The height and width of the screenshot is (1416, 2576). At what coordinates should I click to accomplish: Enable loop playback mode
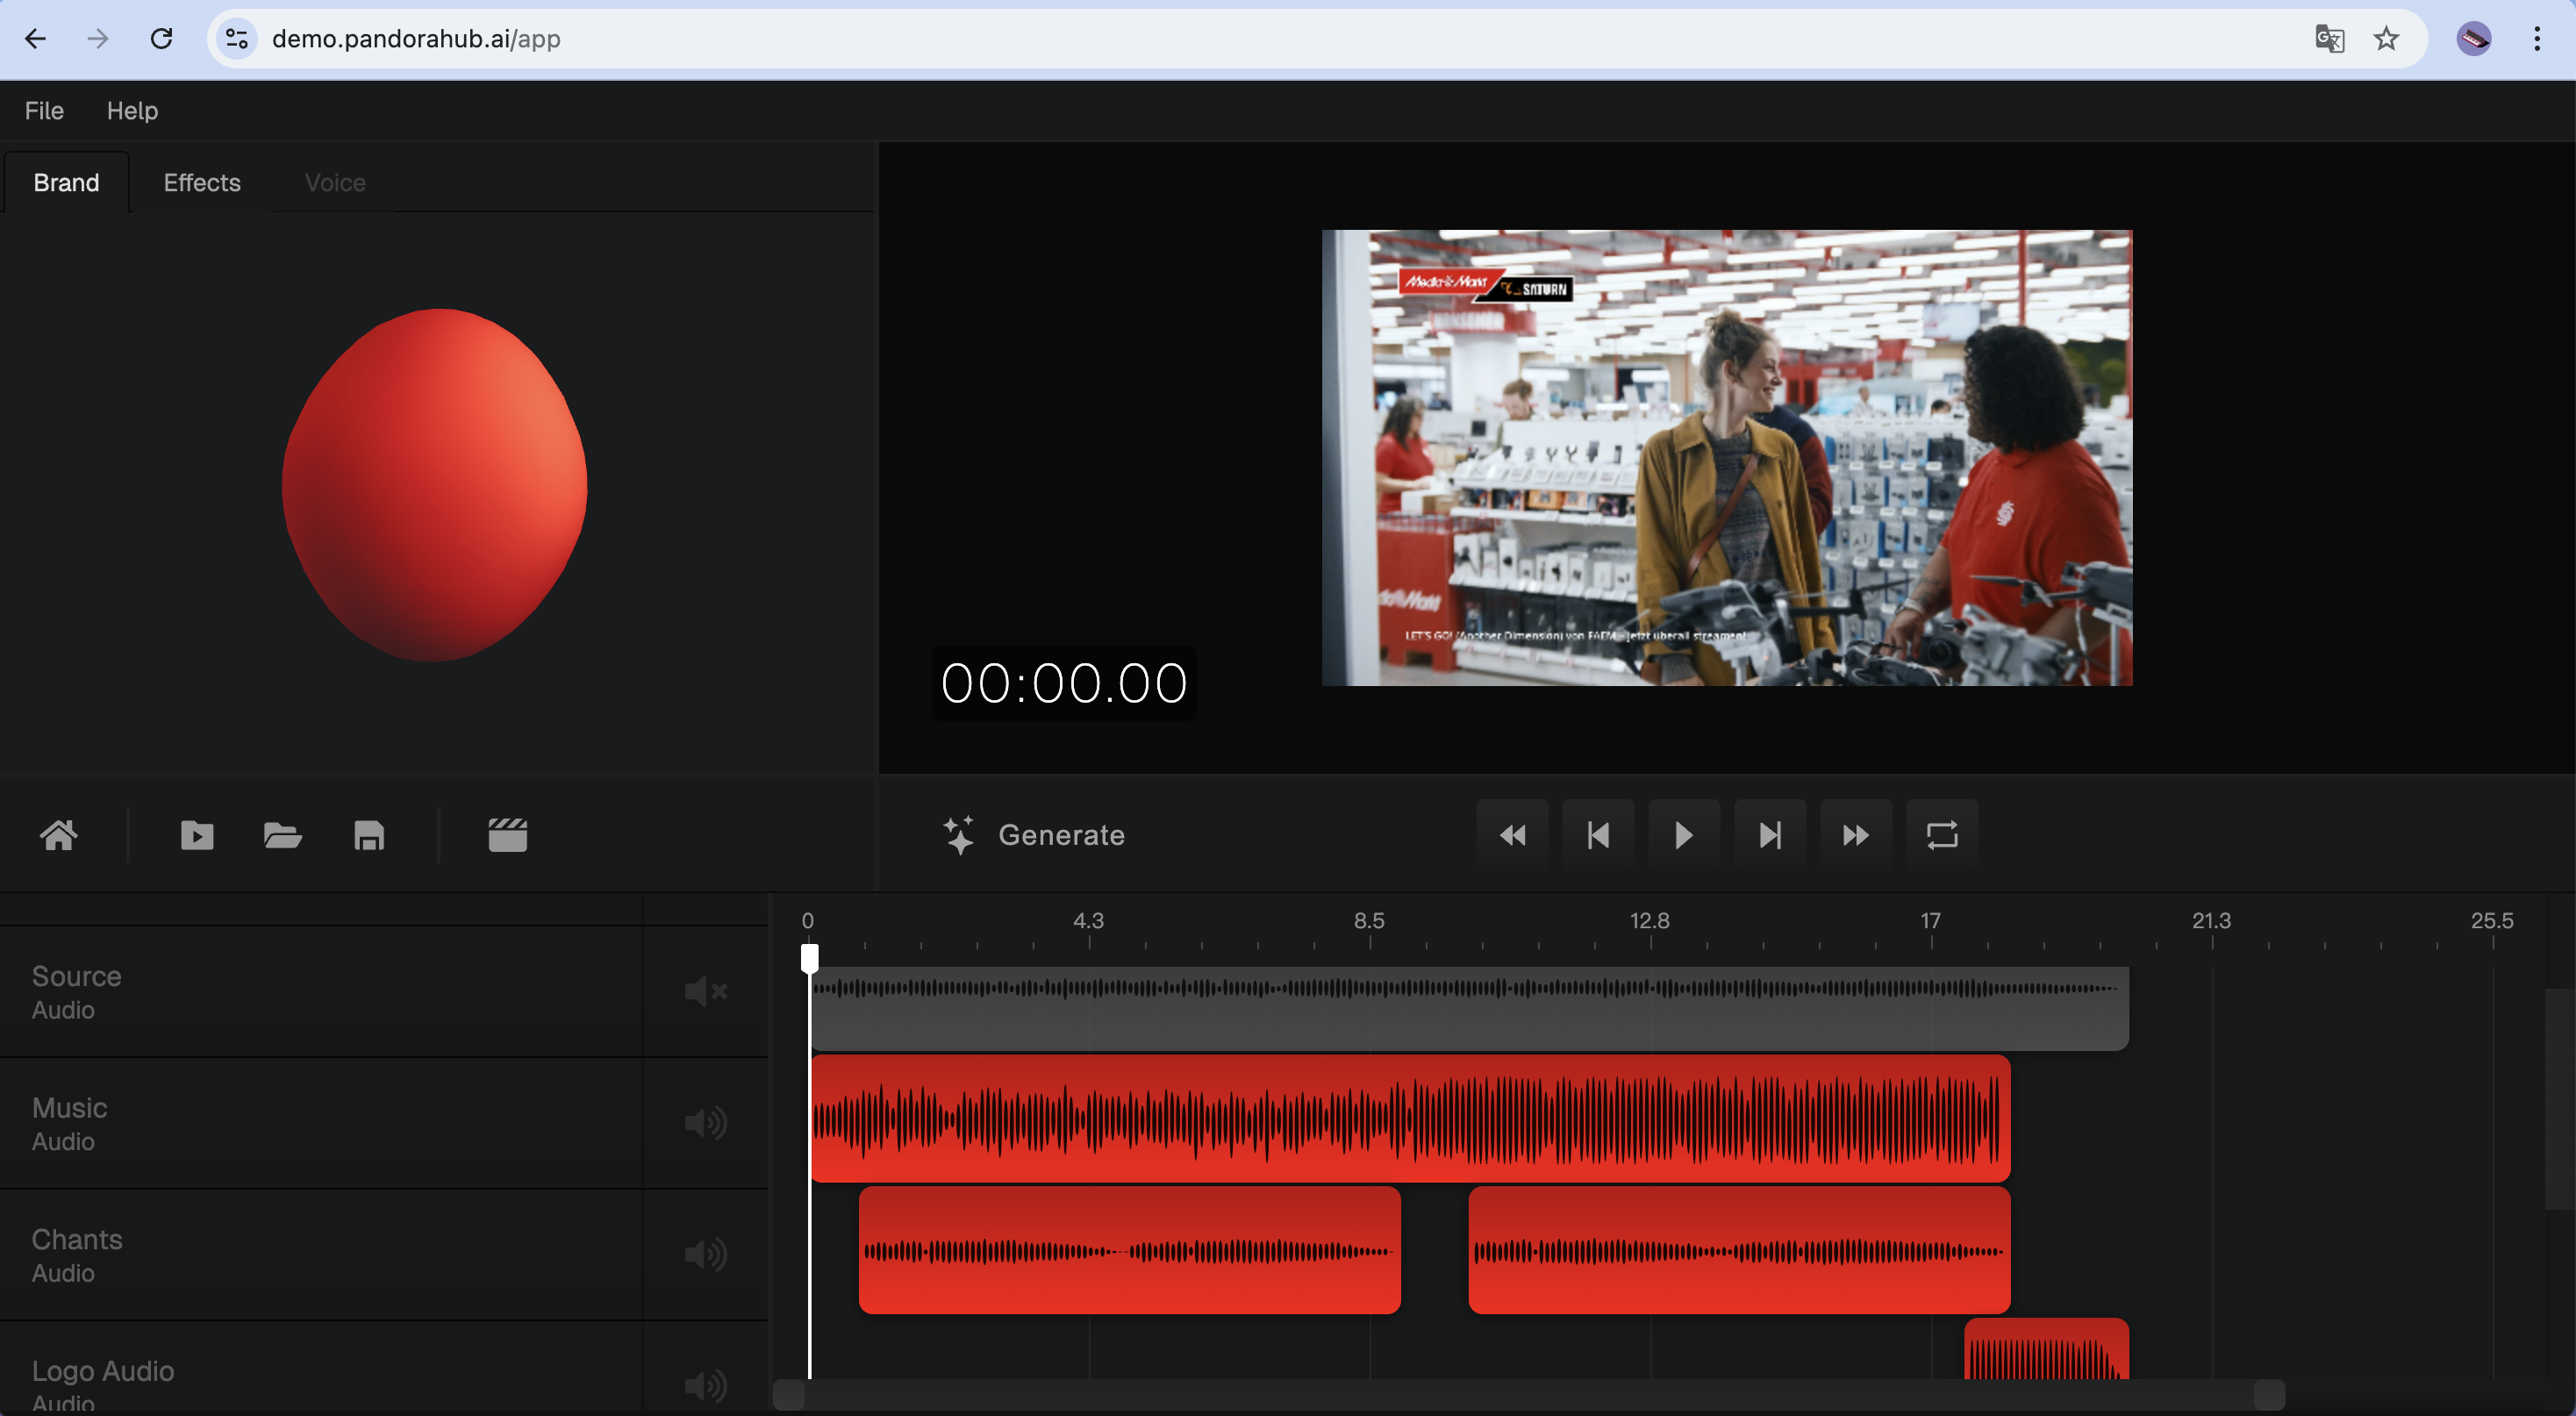pyautogui.click(x=1940, y=835)
